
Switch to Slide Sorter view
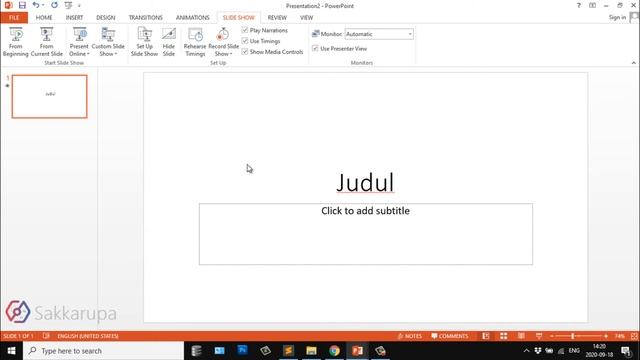(504, 336)
